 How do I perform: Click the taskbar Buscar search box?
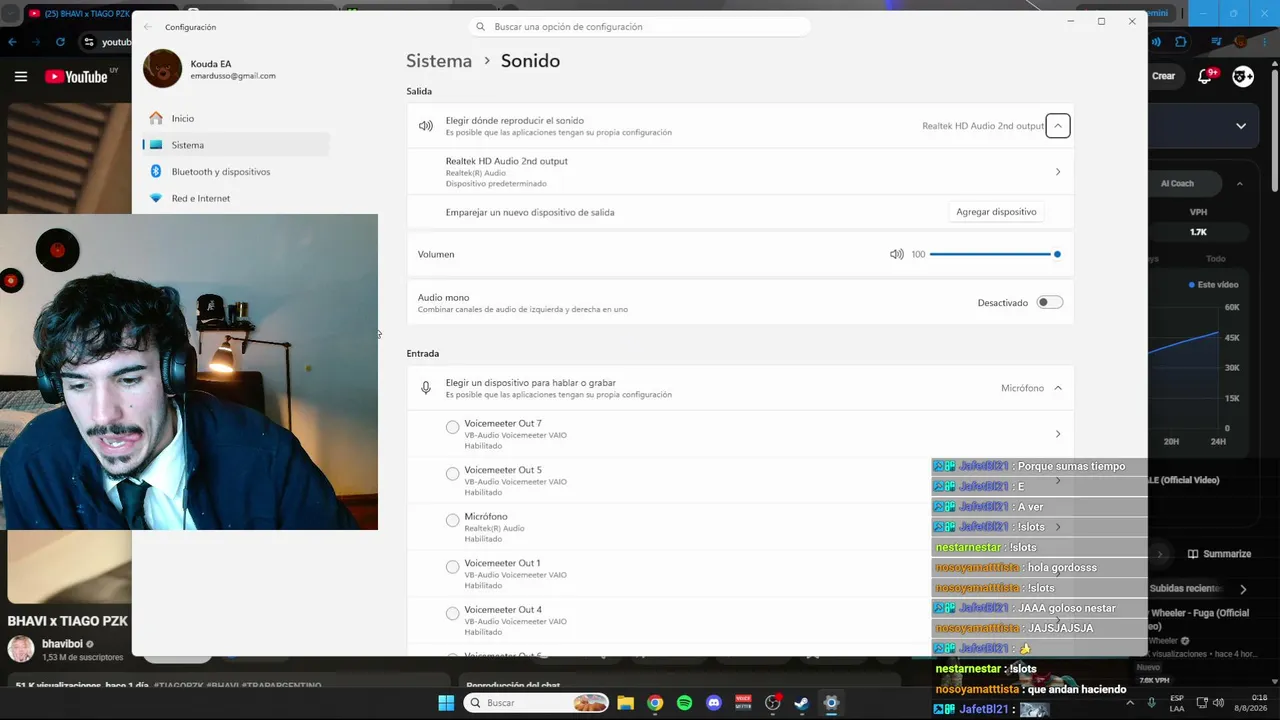537,703
